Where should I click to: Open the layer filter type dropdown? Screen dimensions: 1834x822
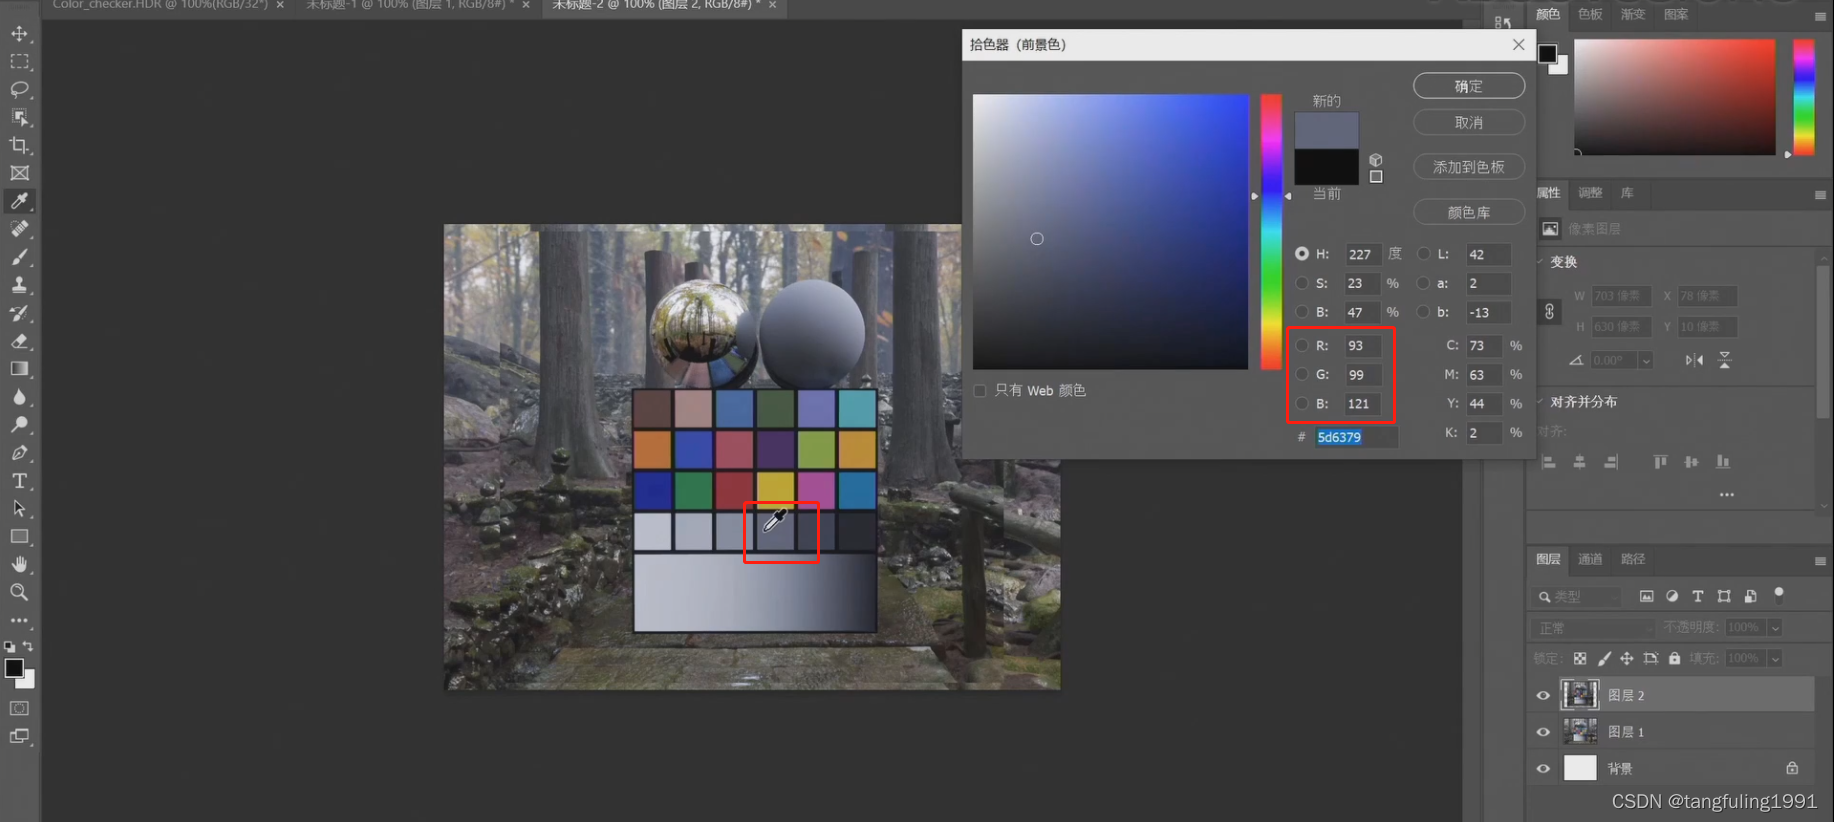pos(1577,596)
